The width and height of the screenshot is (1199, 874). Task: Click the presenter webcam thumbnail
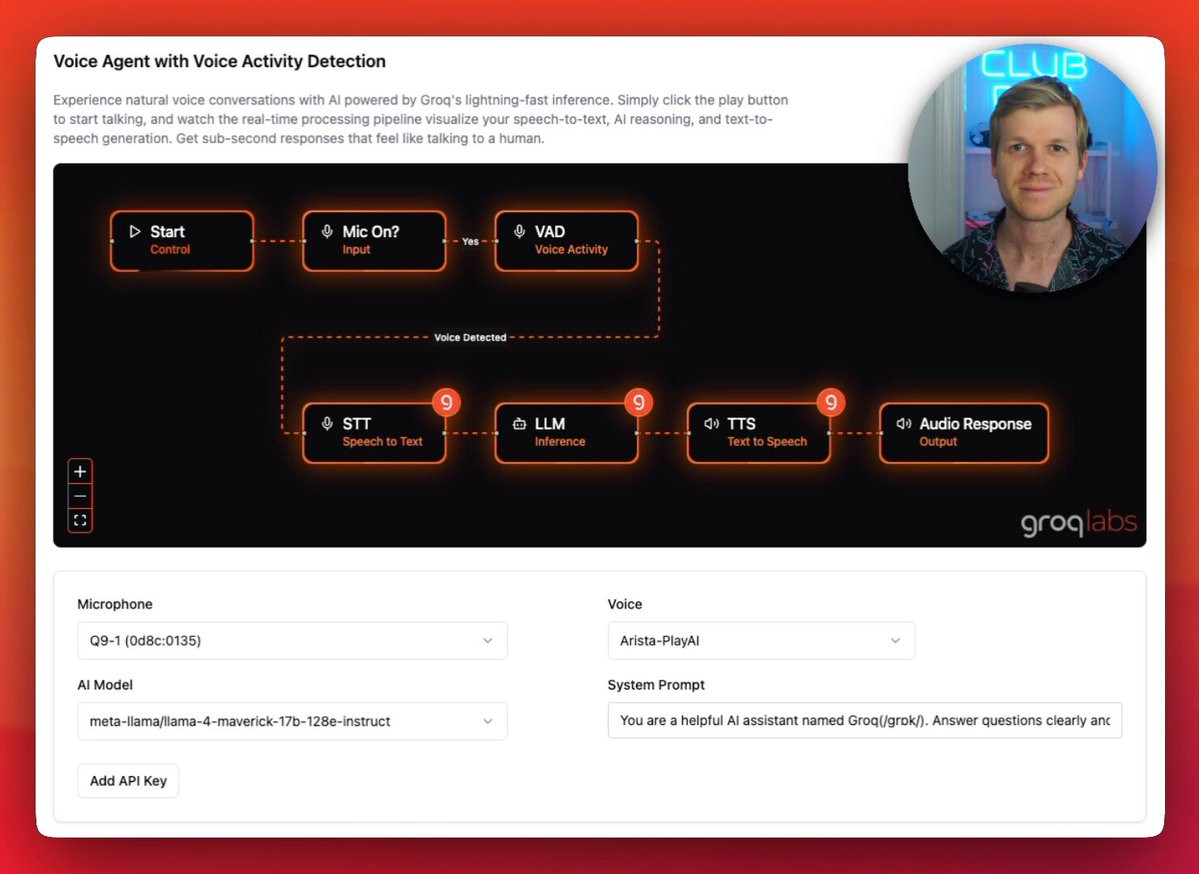tap(1032, 167)
